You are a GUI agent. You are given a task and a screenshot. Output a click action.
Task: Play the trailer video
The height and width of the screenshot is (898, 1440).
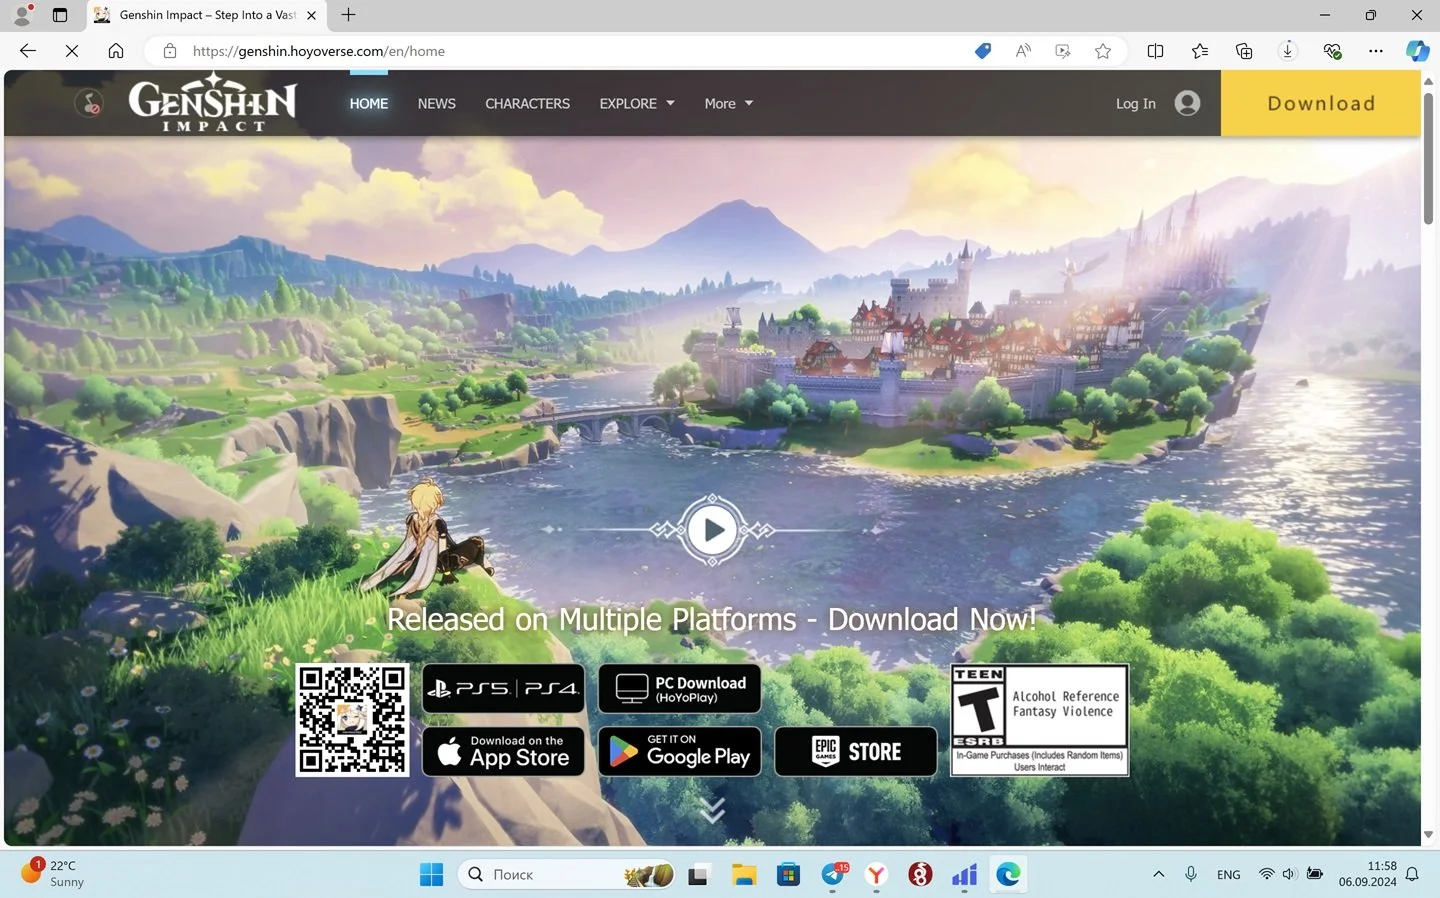coord(712,530)
